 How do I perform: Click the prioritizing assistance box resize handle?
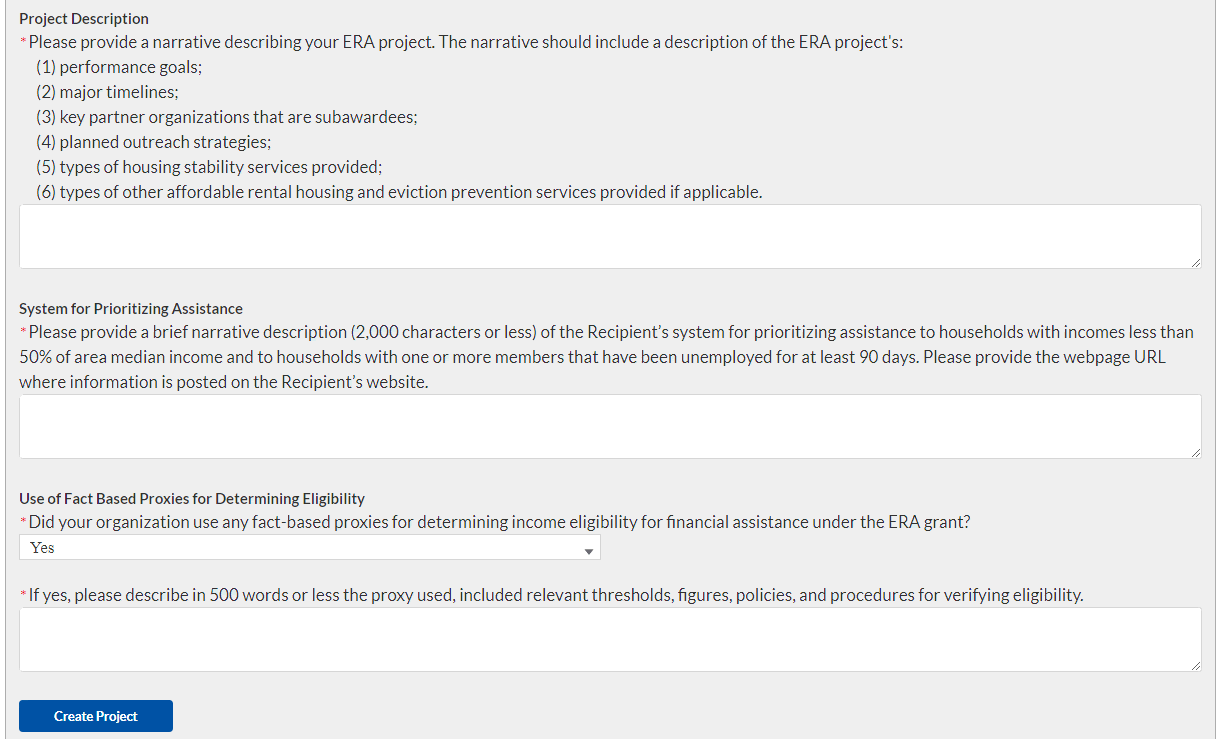tap(1195, 452)
